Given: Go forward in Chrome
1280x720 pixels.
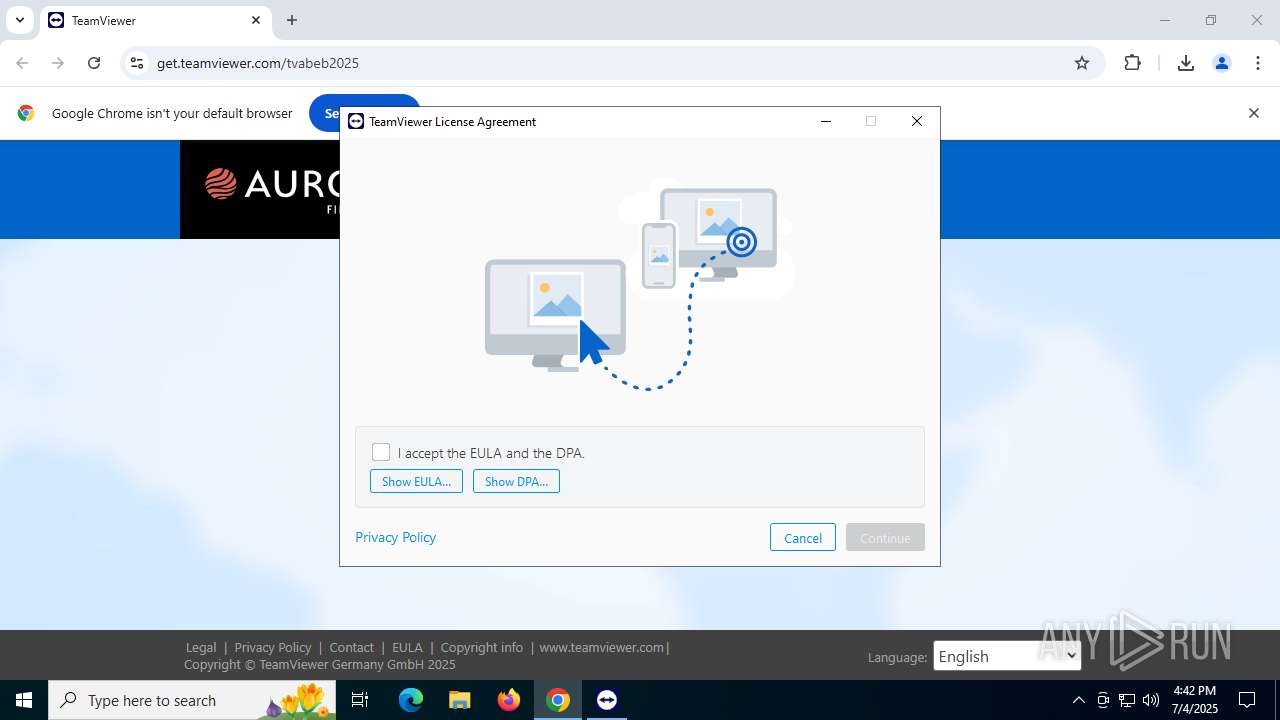Looking at the screenshot, I should tap(58, 63).
